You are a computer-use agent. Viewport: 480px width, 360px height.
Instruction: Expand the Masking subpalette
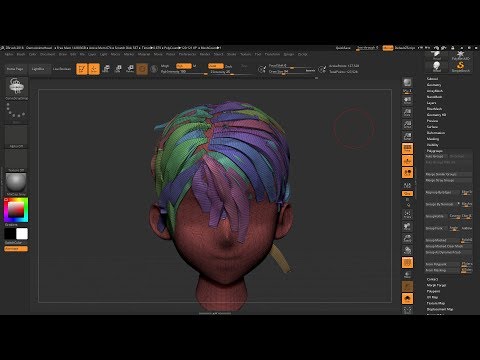[433, 139]
